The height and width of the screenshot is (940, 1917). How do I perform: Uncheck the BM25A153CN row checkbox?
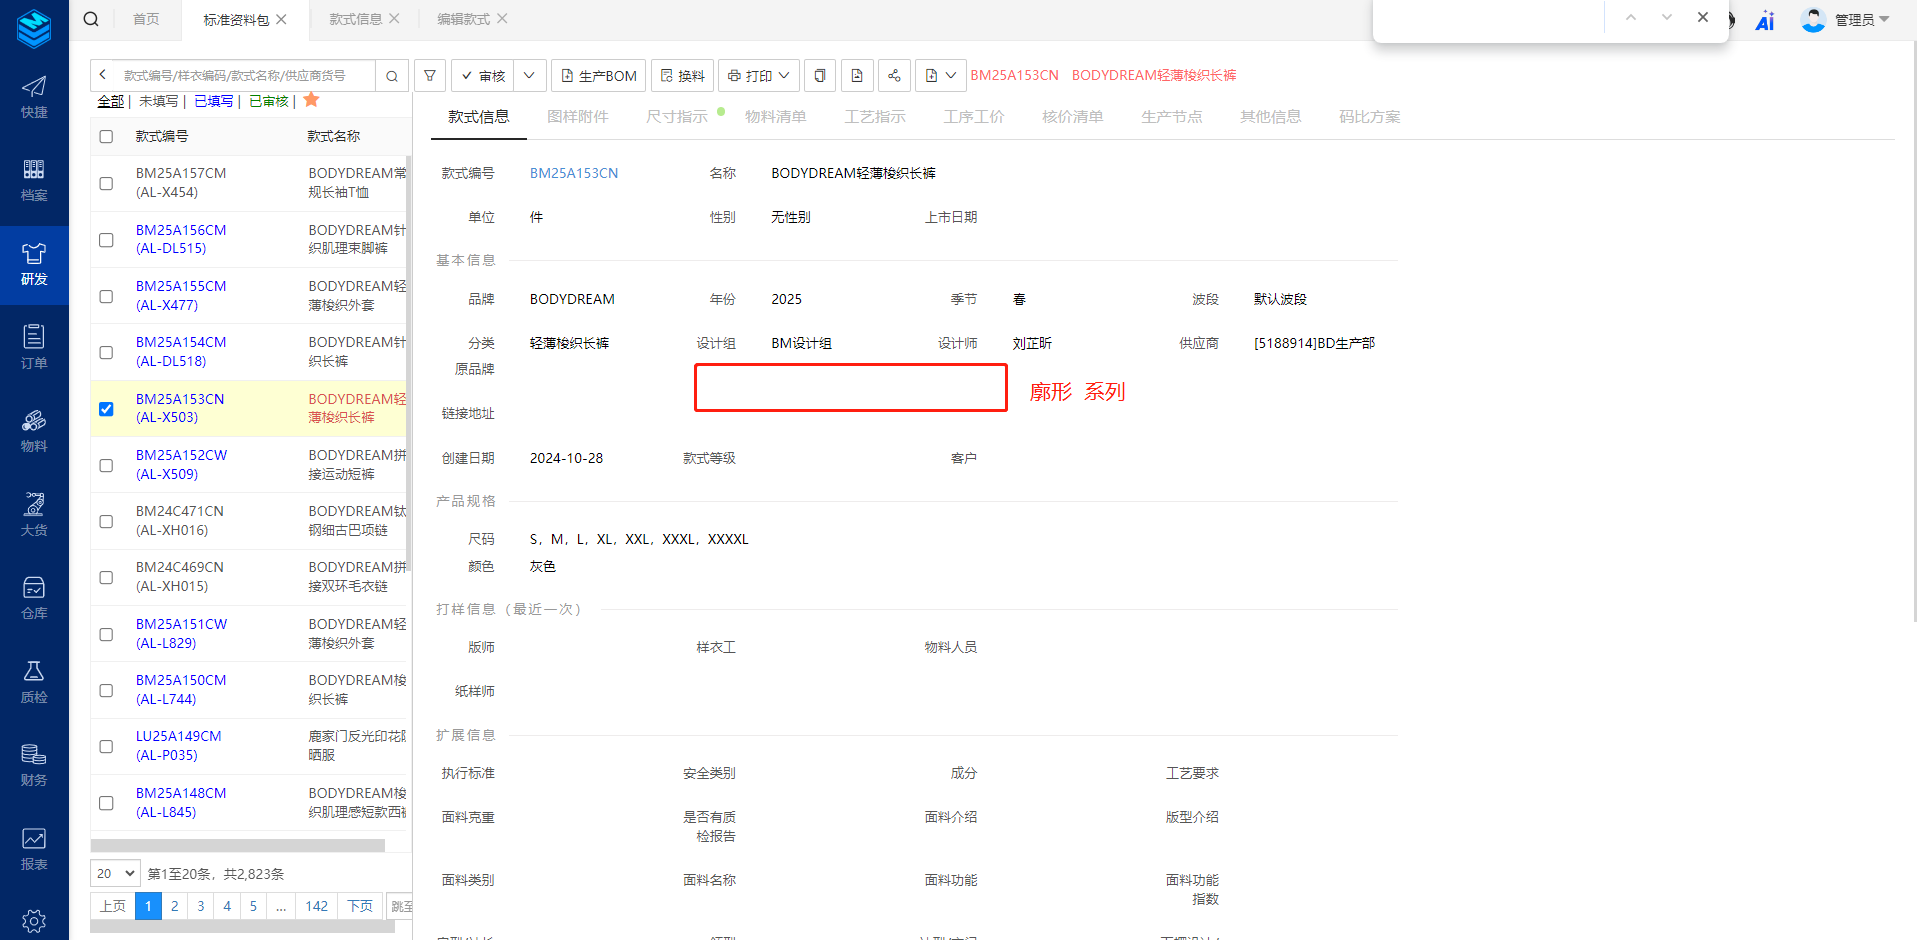[x=106, y=409]
